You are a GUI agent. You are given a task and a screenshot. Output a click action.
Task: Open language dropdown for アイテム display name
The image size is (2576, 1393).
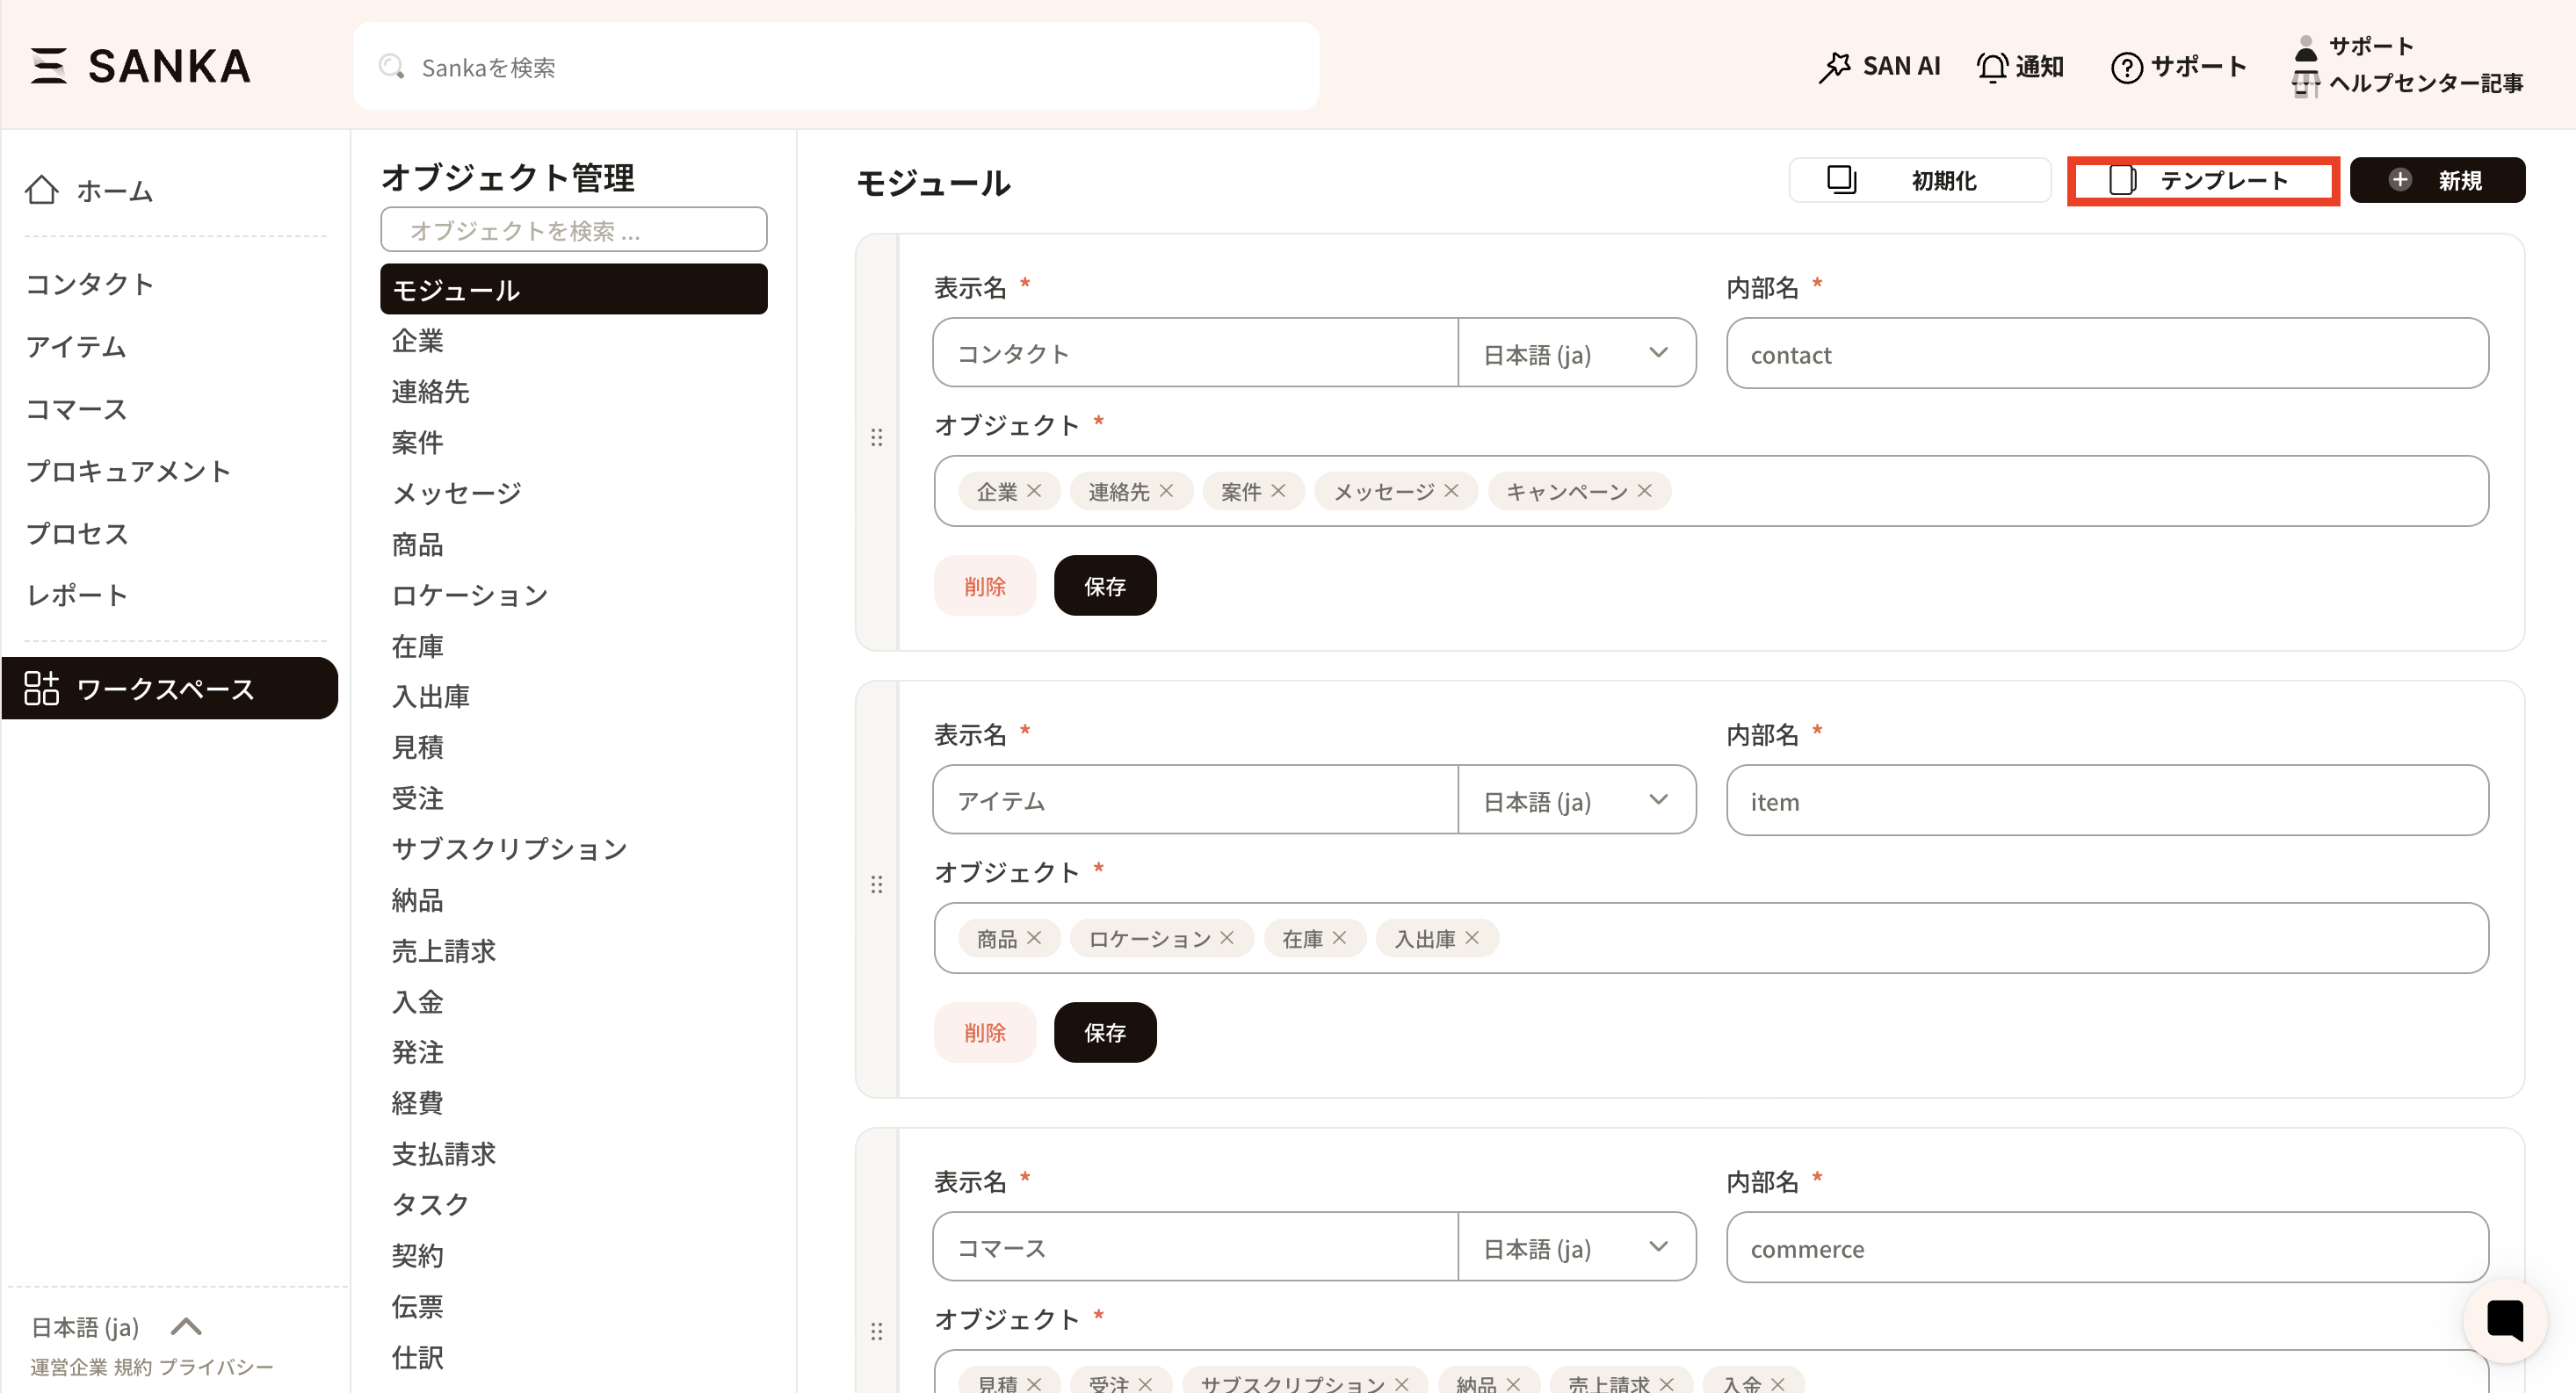click(x=1577, y=800)
